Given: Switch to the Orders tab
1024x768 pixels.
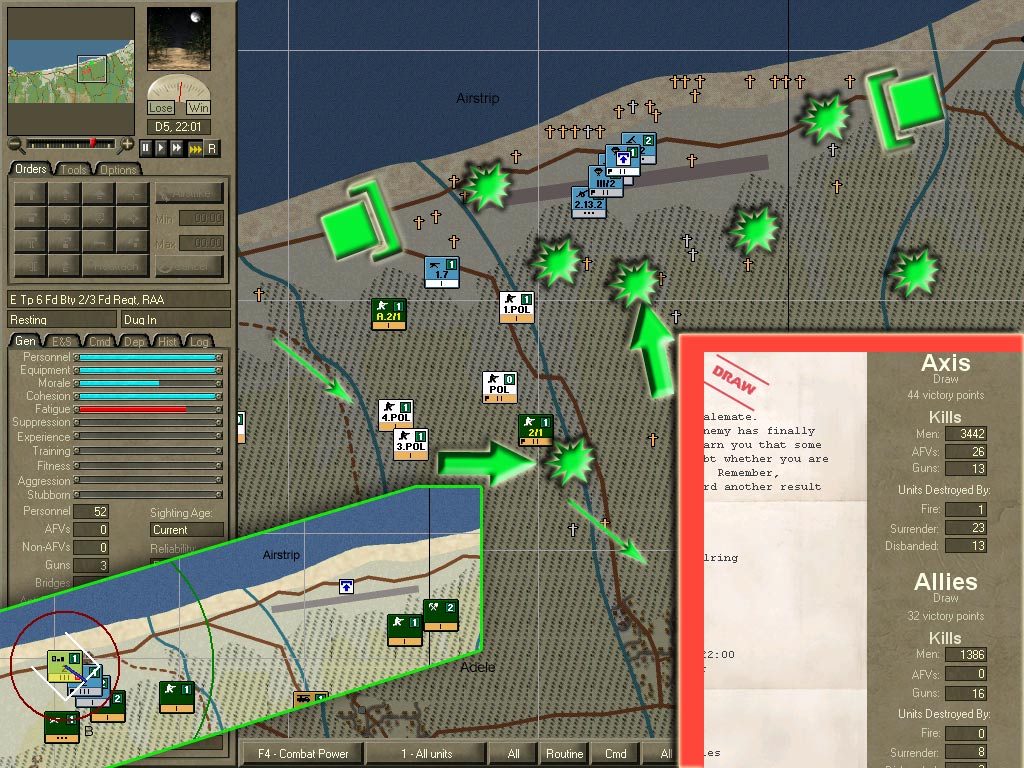Looking at the screenshot, I should pos(31,169).
